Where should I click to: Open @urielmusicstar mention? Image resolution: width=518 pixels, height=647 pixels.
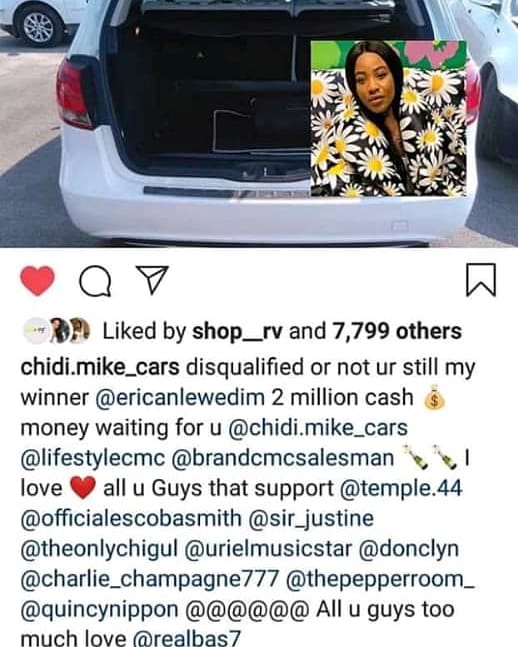coord(269,549)
